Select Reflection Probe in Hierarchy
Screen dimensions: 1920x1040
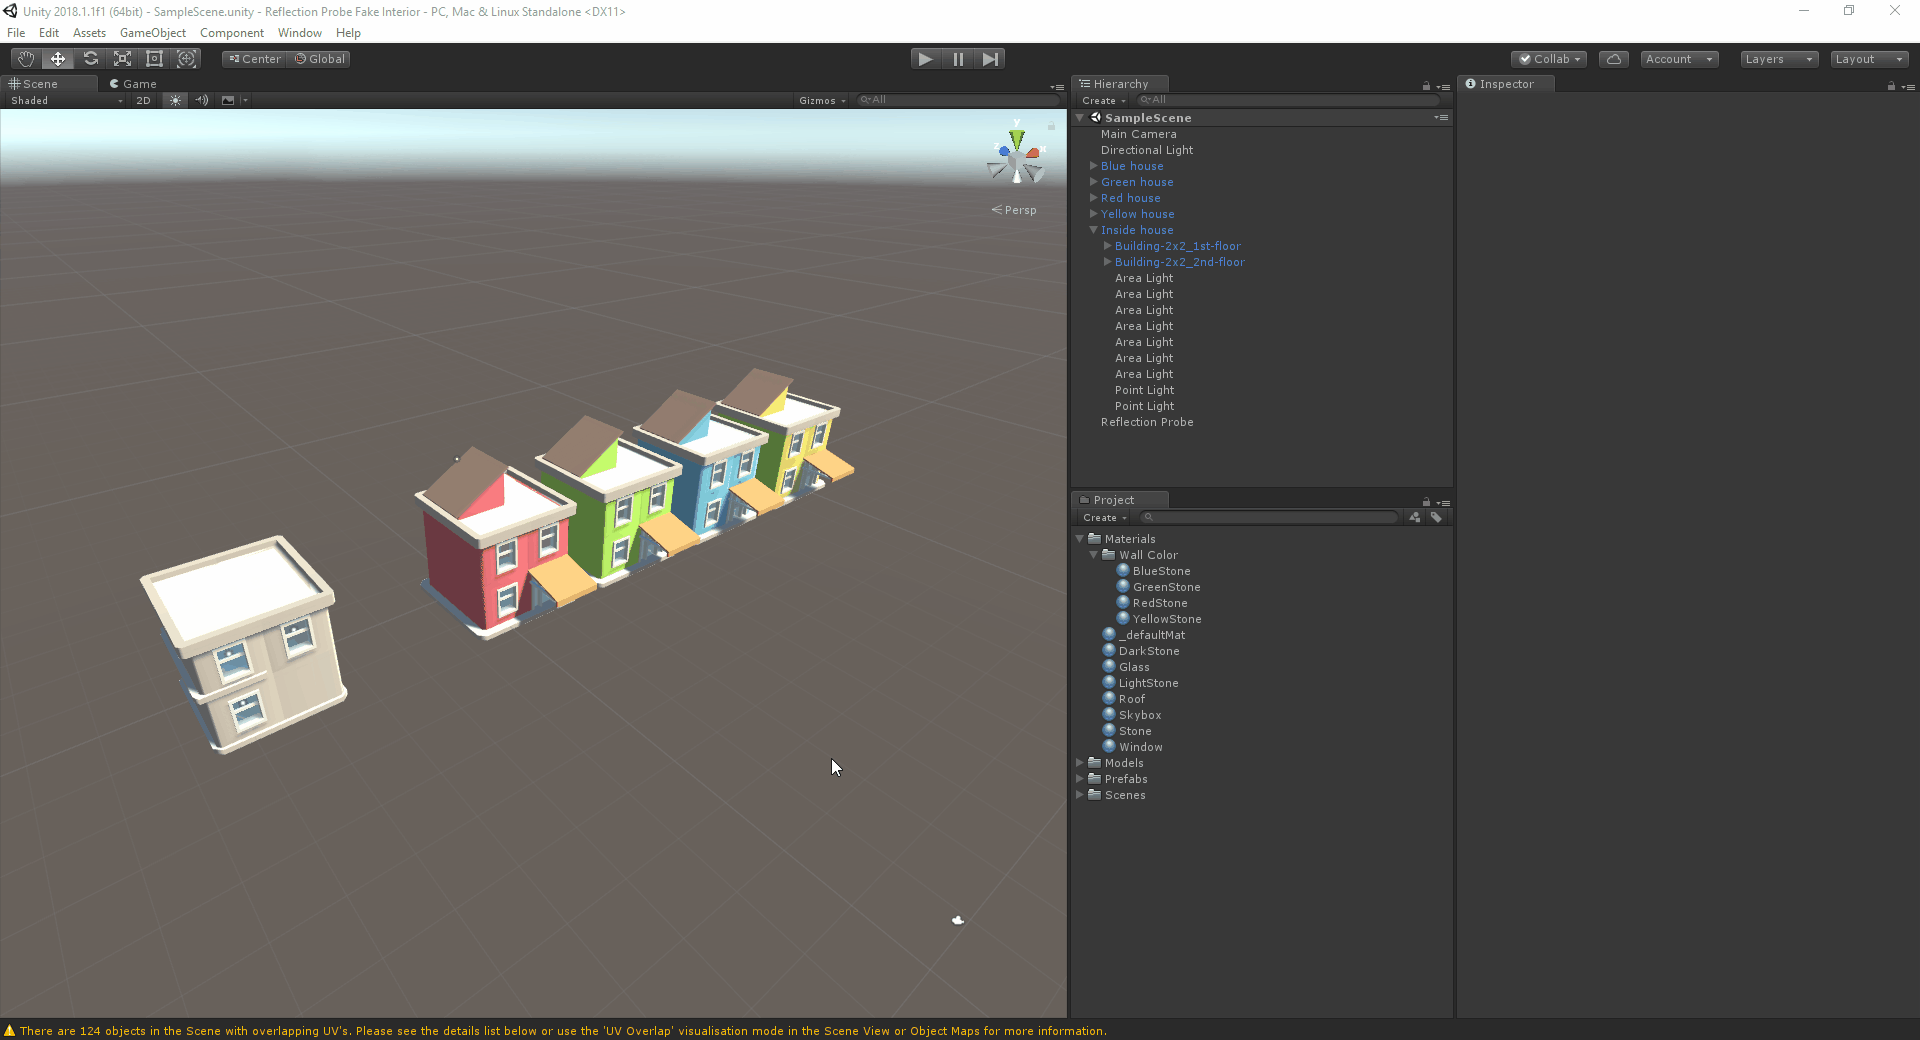click(1147, 422)
